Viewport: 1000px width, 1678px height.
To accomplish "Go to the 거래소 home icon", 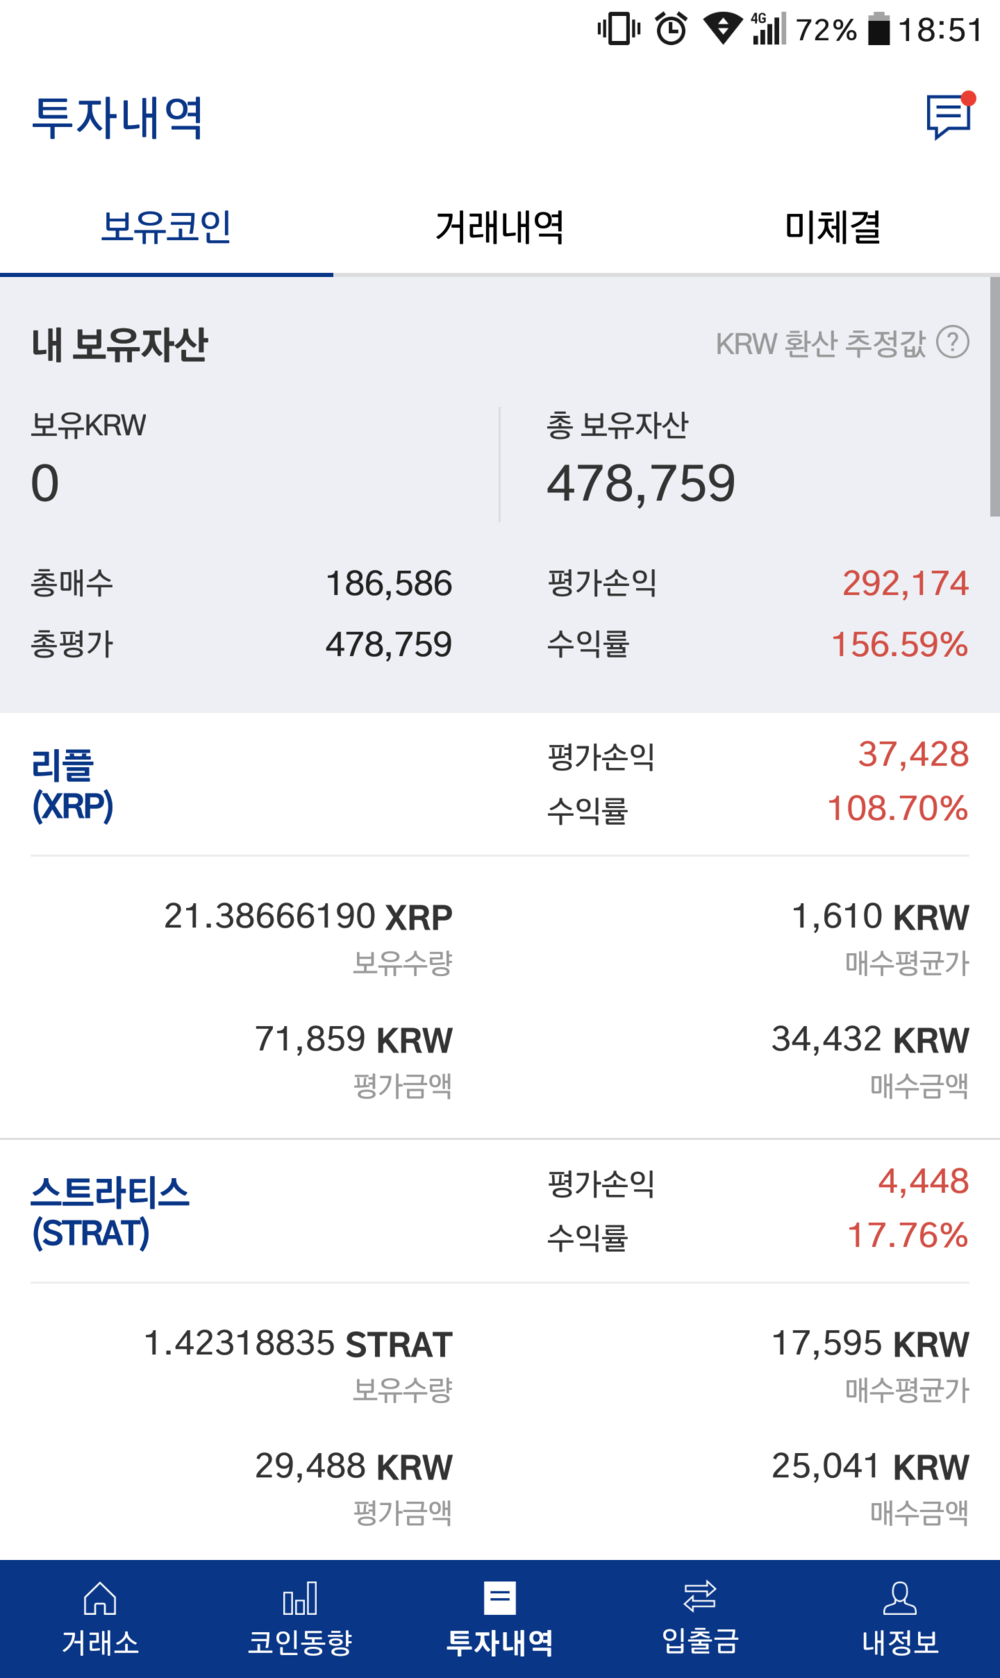I will point(100,1599).
